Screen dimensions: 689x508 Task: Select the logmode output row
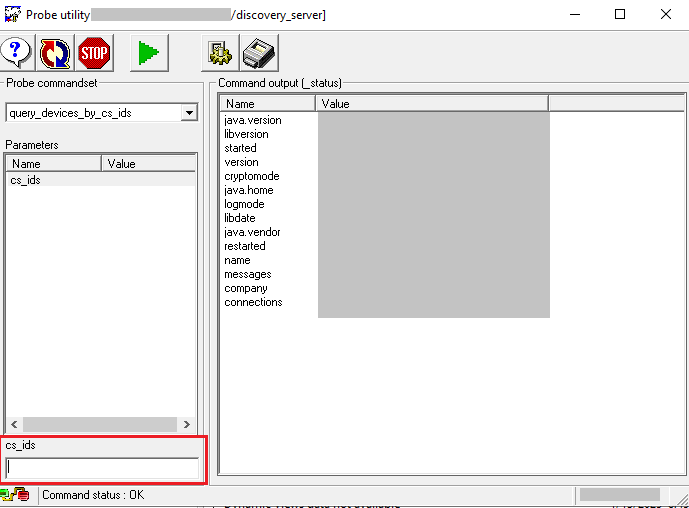tap(244, 204)
